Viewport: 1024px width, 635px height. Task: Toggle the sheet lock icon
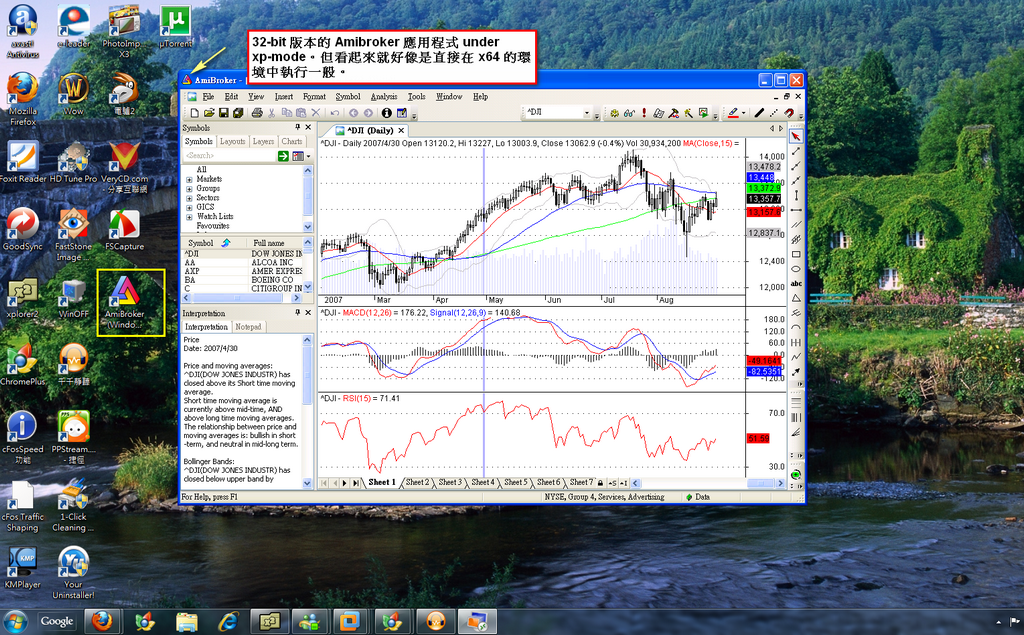pyautogui.click(x=600, y=483)
